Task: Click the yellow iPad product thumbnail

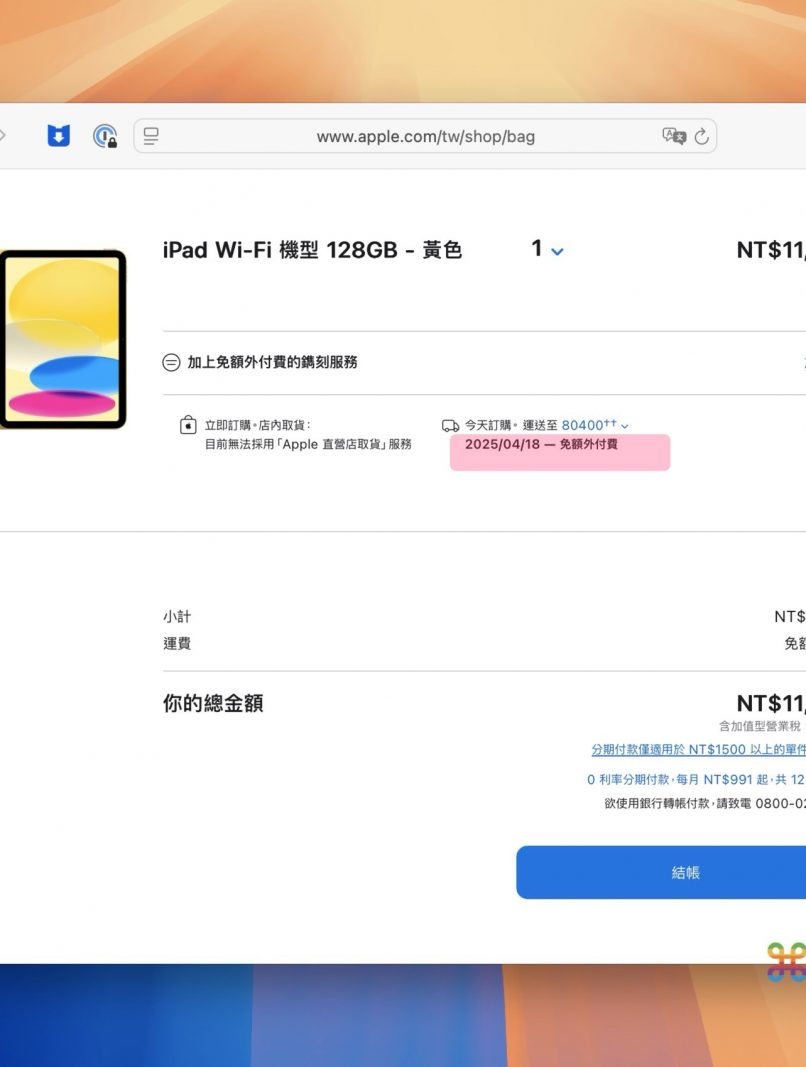Action: [63, 340]
